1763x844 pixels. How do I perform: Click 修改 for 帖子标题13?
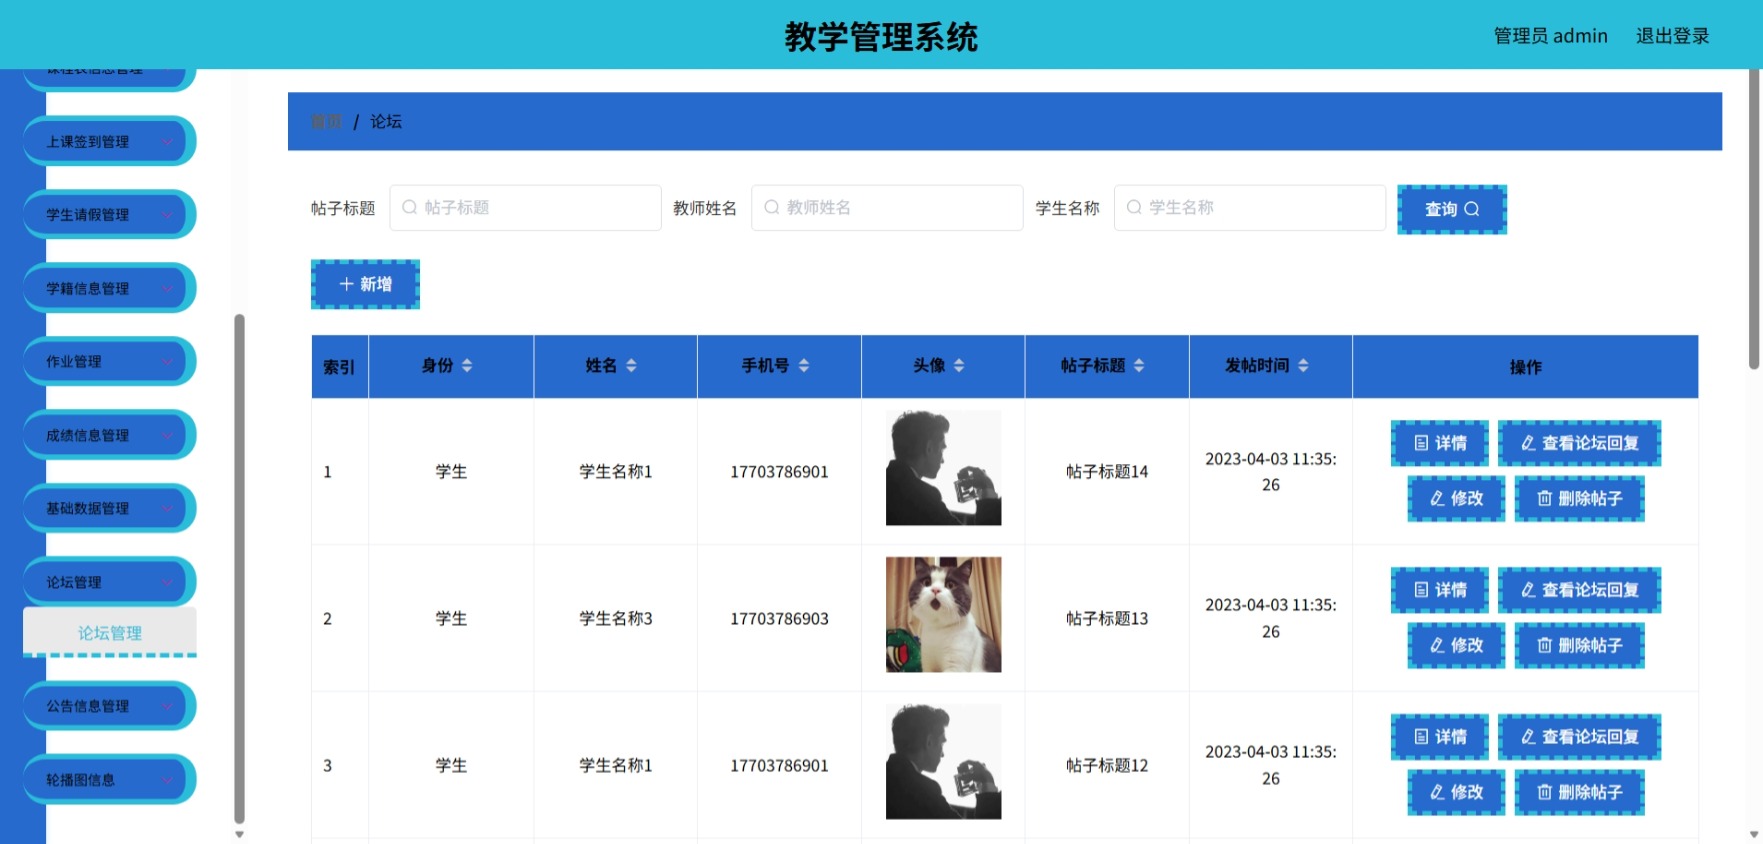point(1456,645)
